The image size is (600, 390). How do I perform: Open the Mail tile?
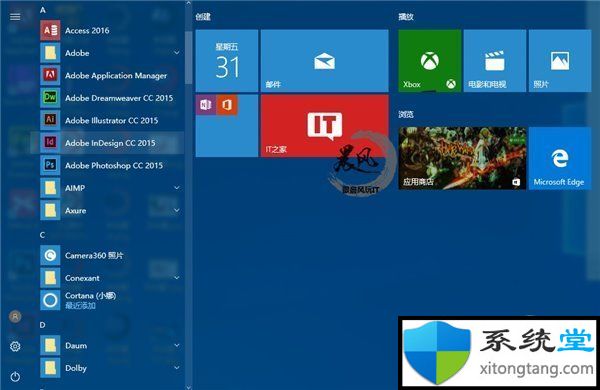point(324,61)
